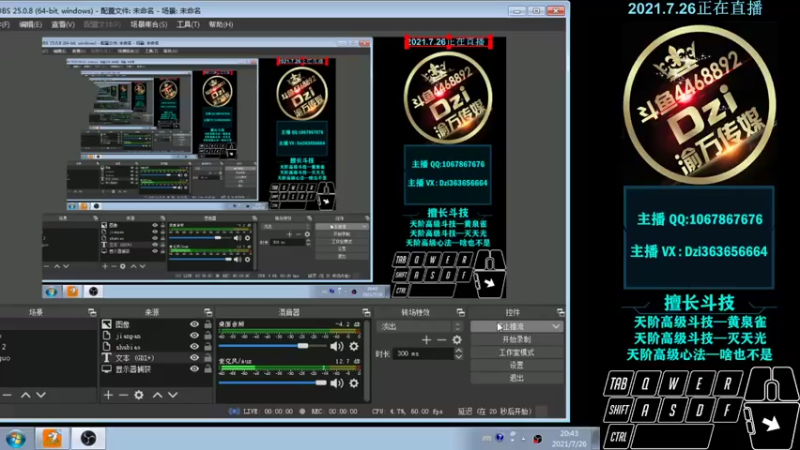Hide the 显示器捕获 source
This screenshot has width=800, height=450.
pyautogui.click(x=194, y=369)
